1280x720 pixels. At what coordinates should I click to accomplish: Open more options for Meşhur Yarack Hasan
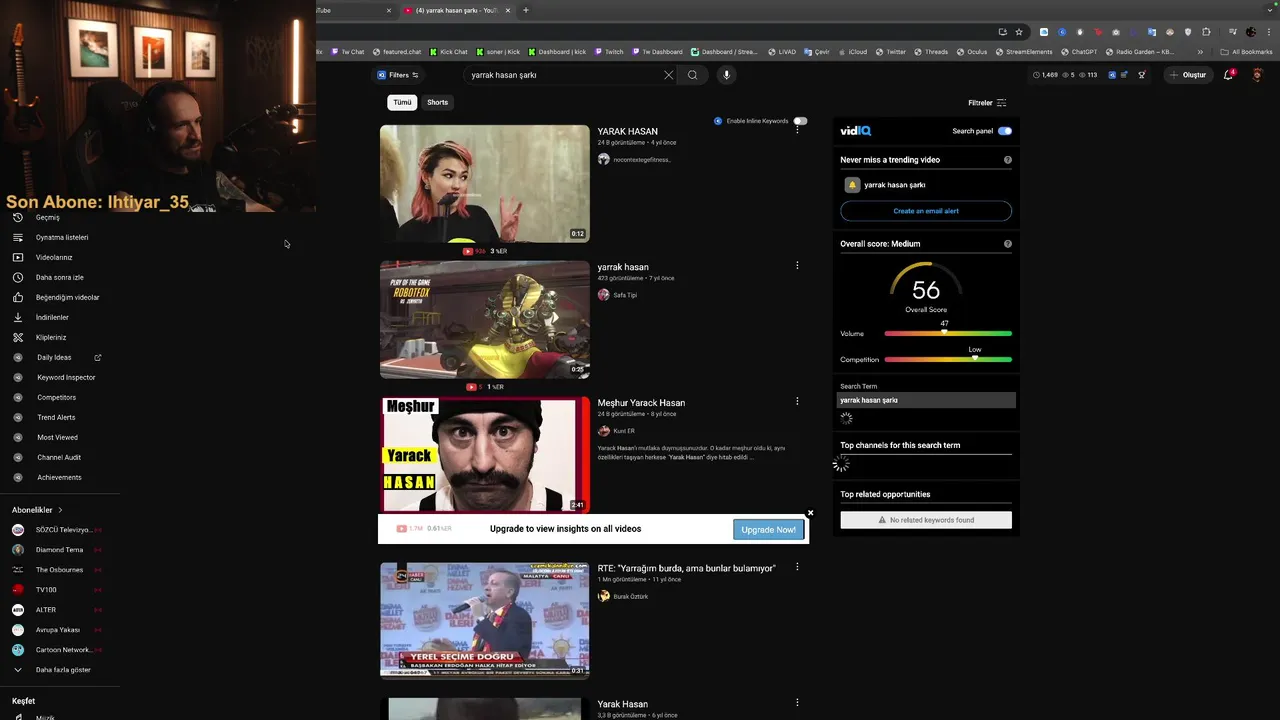(x=797, y=401)
